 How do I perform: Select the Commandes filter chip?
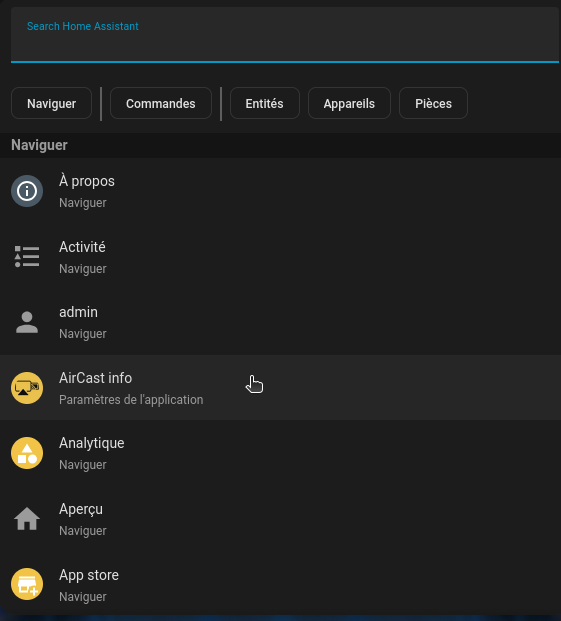click(161, 103)
